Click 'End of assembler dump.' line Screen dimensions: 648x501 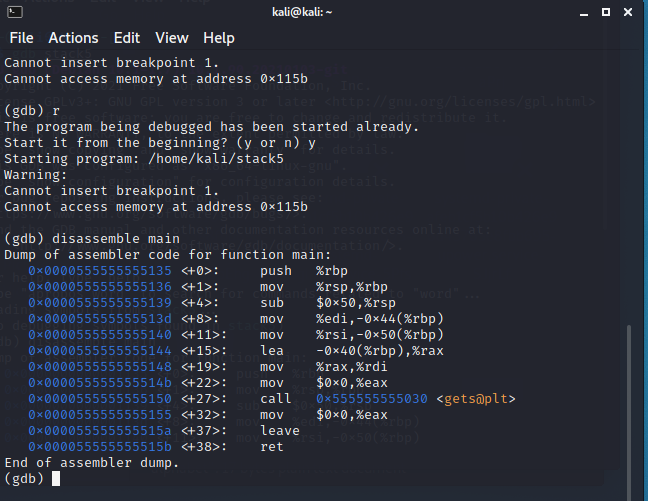92,463
